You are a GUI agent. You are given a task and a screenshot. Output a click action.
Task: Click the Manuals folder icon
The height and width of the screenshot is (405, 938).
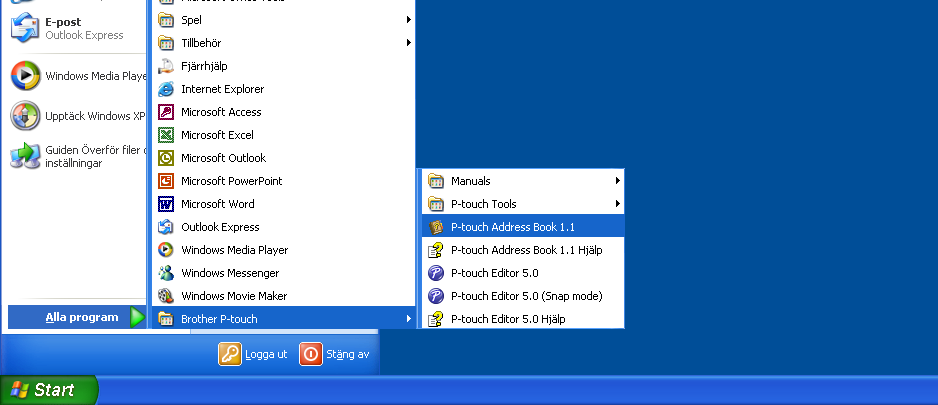436,181
